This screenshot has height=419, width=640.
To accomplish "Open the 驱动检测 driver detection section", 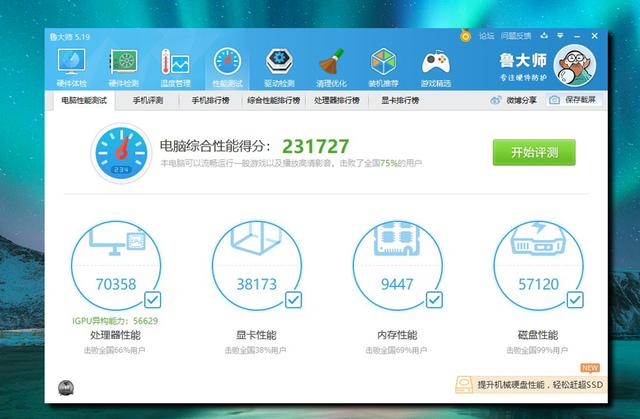I will pyautogui.click(x=279, y=68).
